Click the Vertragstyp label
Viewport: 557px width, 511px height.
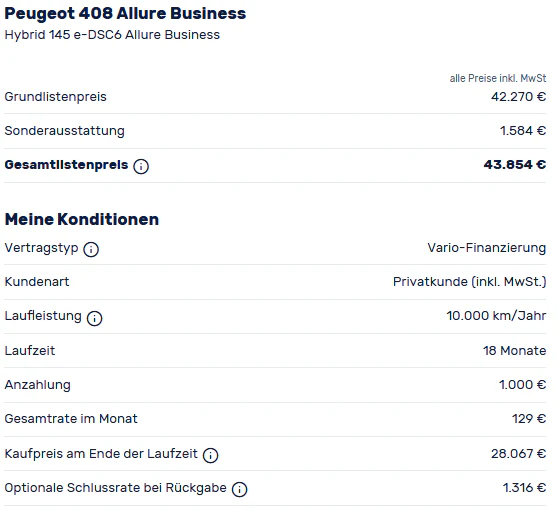point(41,248)
